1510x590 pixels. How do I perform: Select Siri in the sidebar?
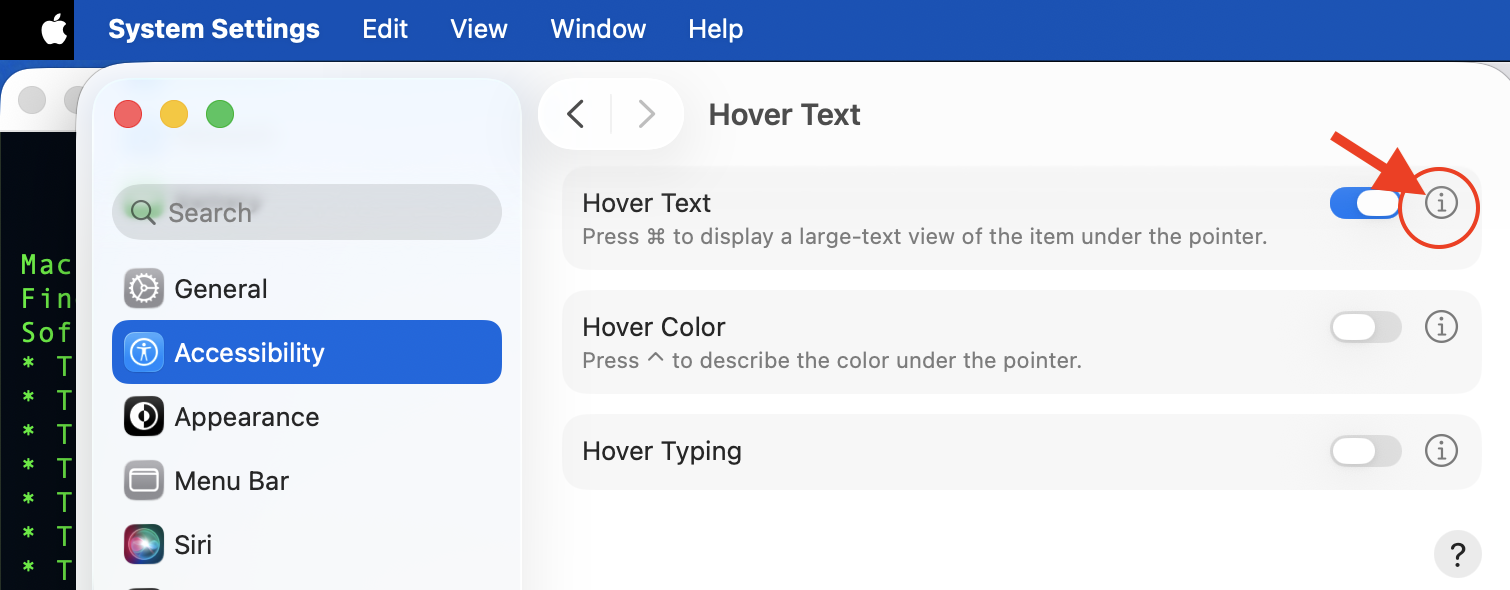pyautogui.click(x=307, y=545)
